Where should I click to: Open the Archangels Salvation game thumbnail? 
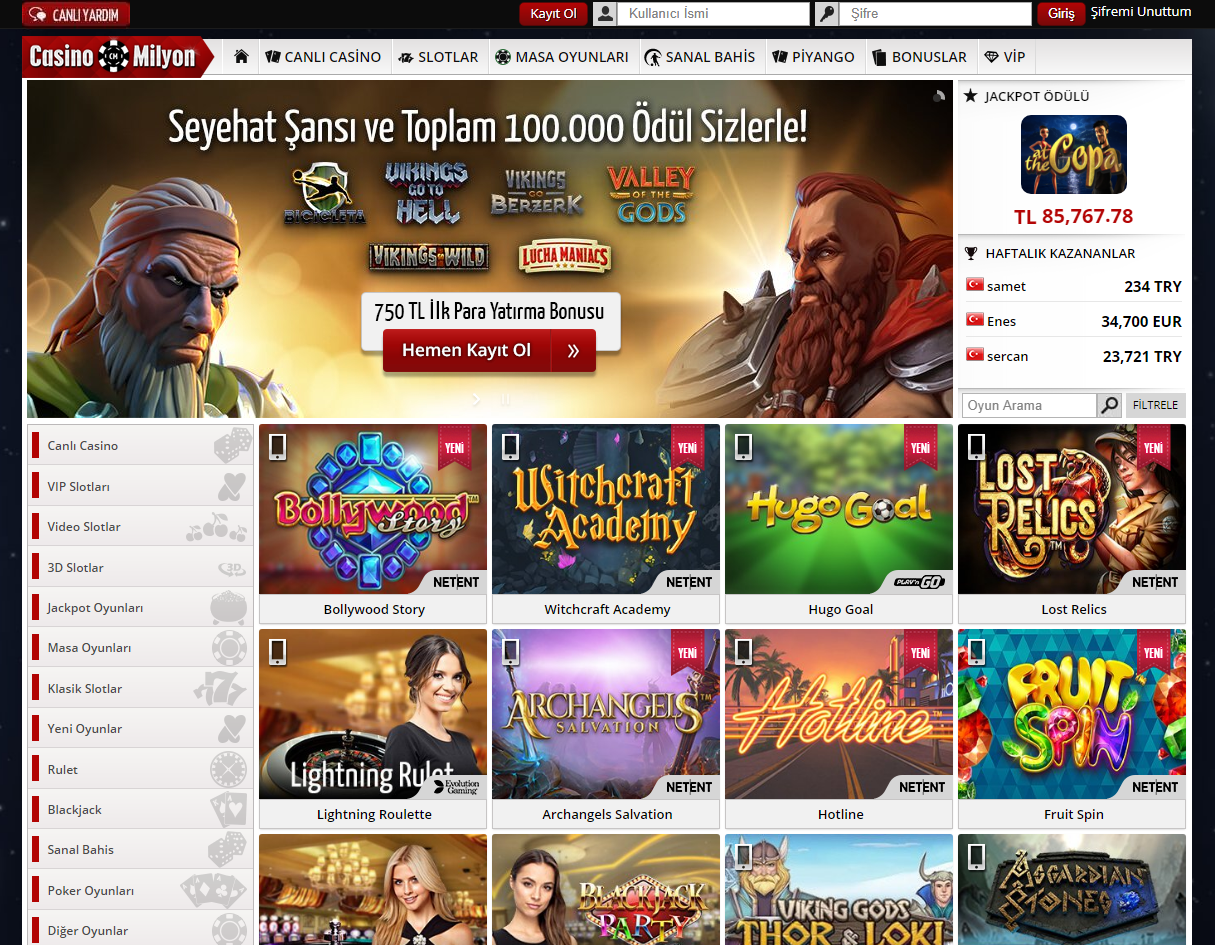(x=606, y=714)
